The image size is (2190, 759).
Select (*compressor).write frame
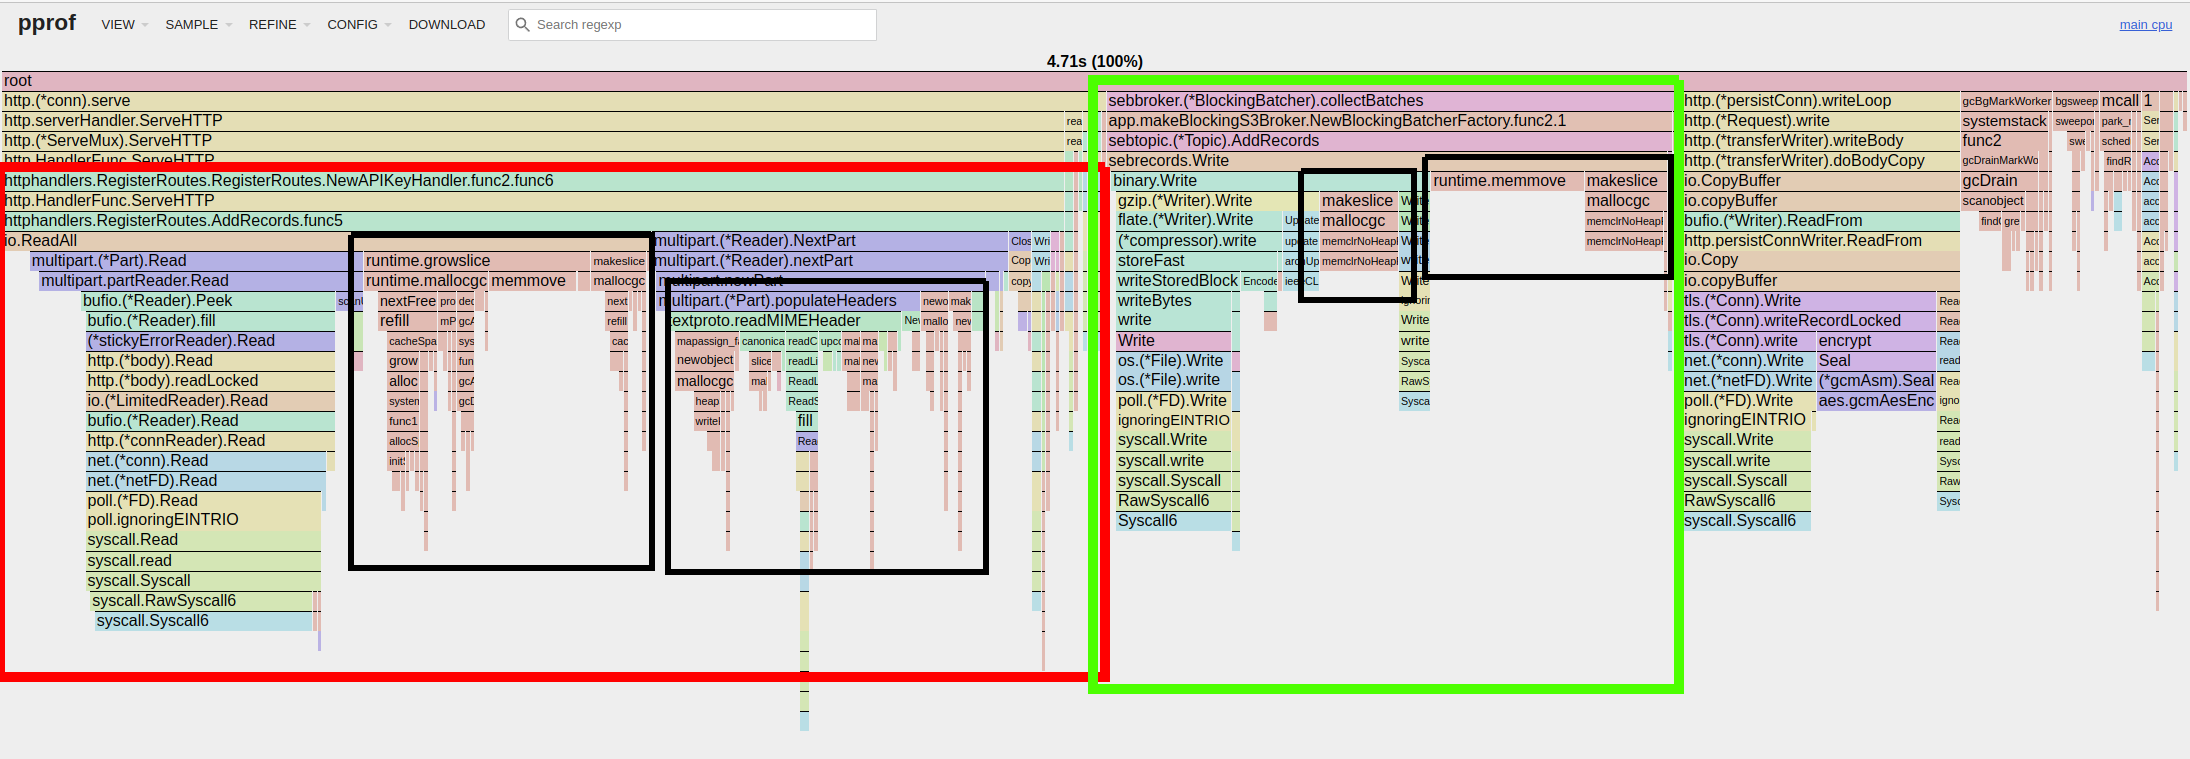click(1200, 241)
